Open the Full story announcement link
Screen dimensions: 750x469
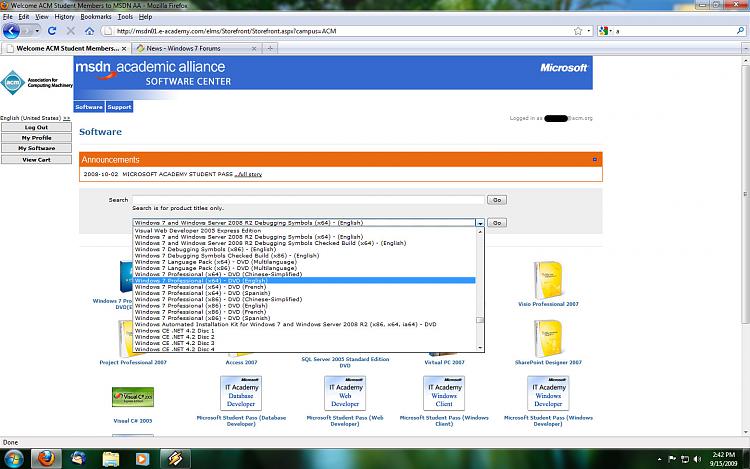point(248,174)
